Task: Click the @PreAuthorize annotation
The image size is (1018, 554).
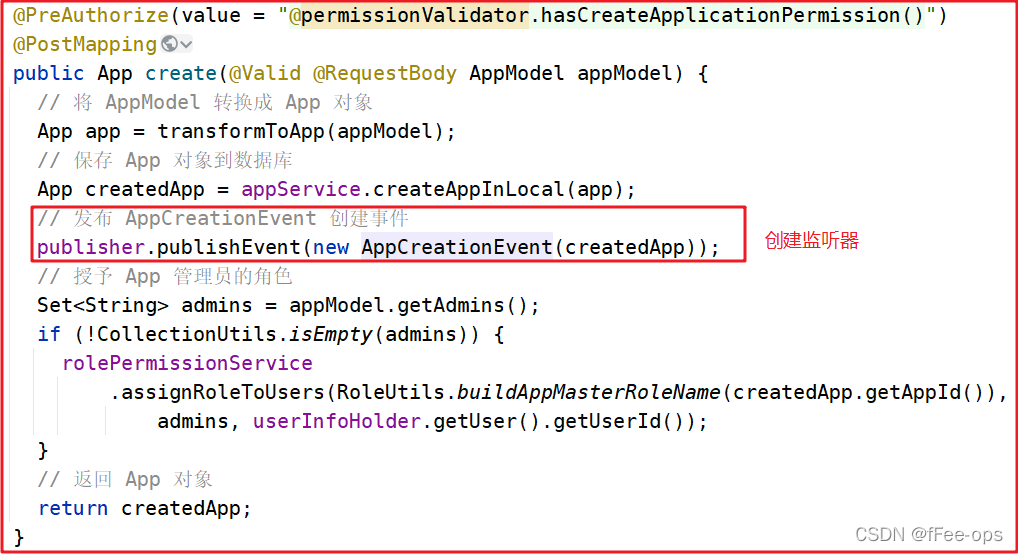Action: coord(91,15)
